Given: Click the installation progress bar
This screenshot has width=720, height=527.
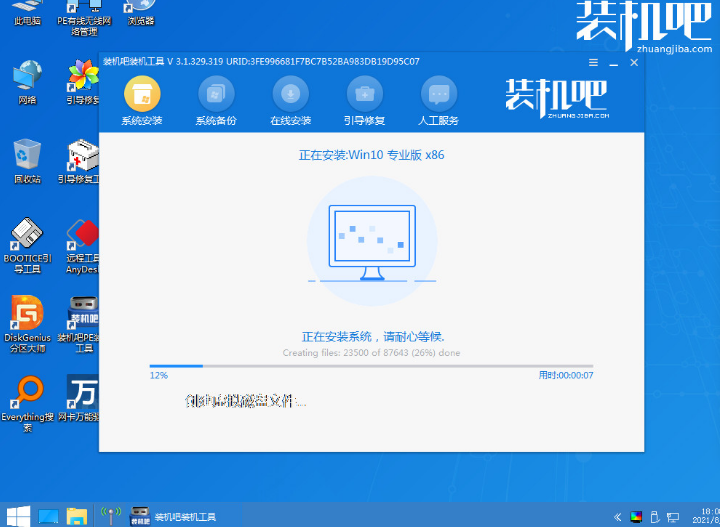Looking at the screenshot, I should tap(371, 366).
